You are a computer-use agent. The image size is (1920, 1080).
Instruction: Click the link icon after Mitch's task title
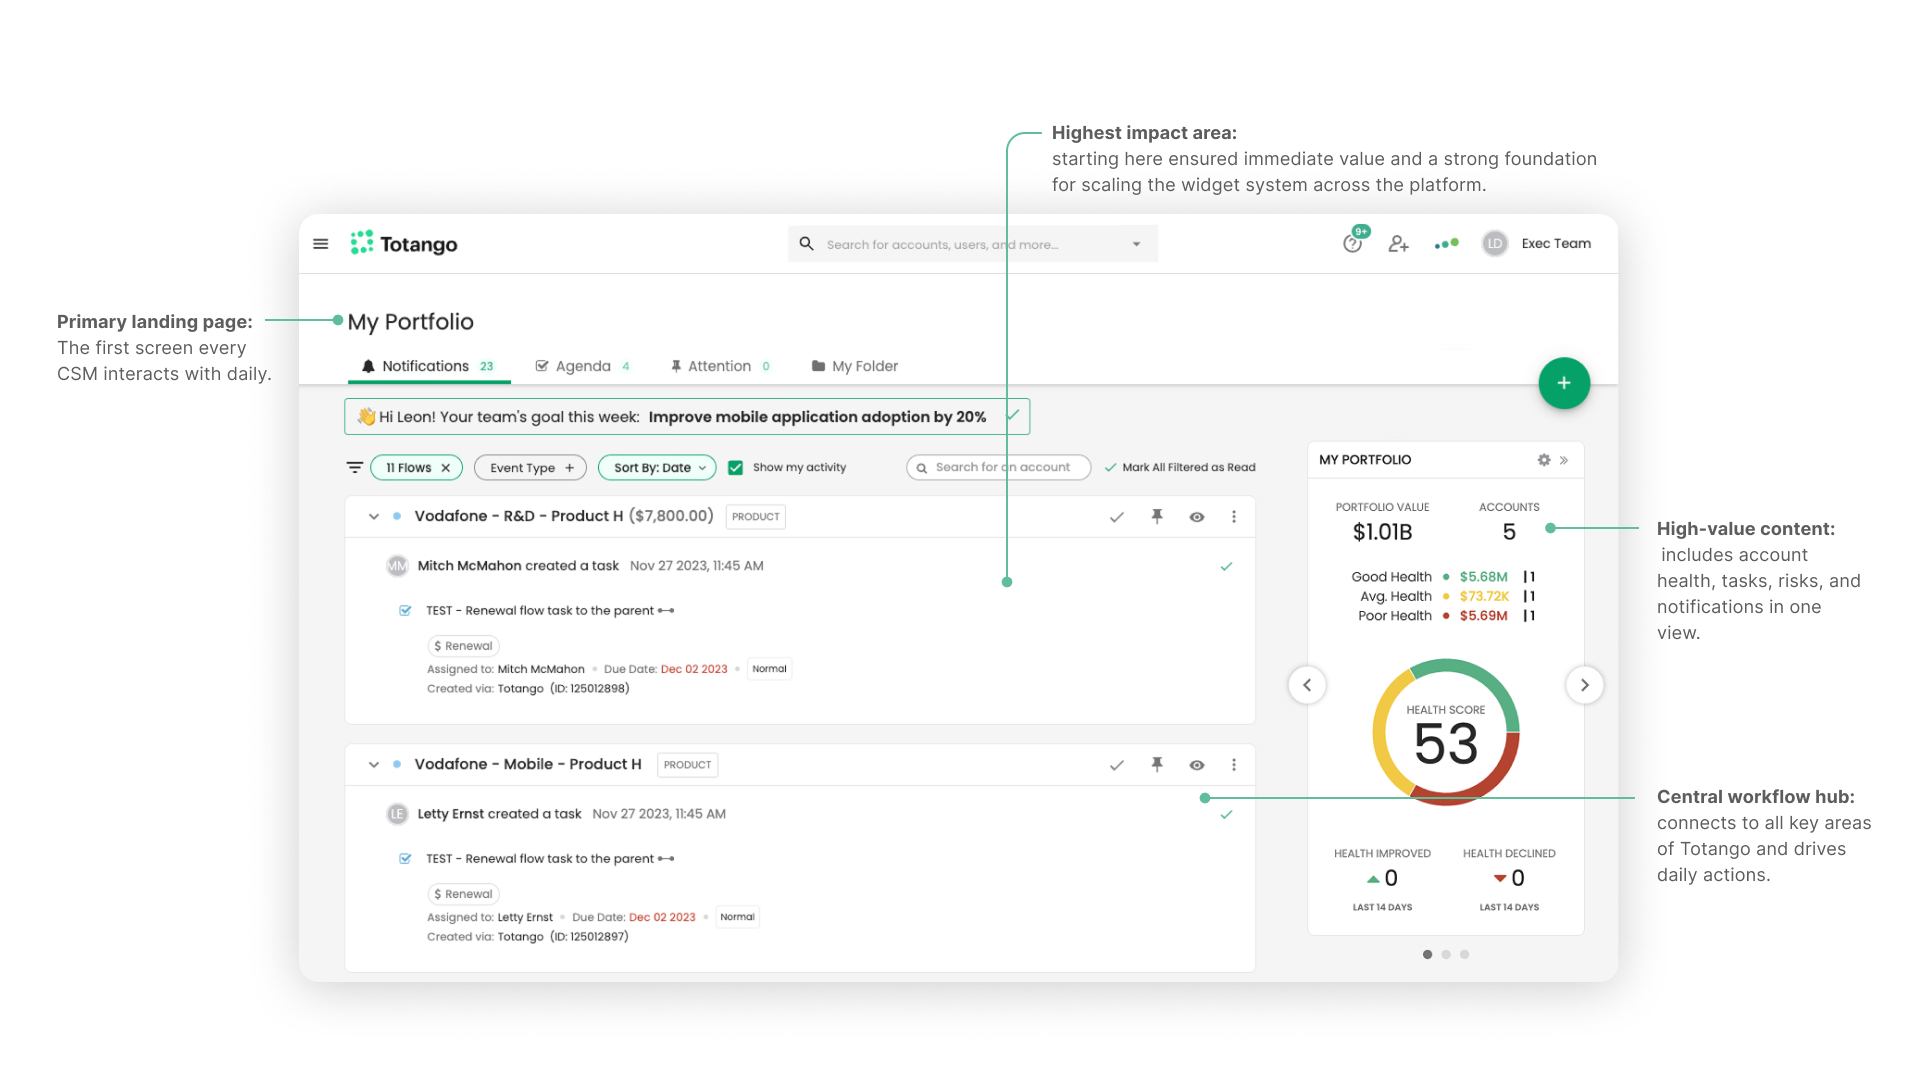(666, 610)
